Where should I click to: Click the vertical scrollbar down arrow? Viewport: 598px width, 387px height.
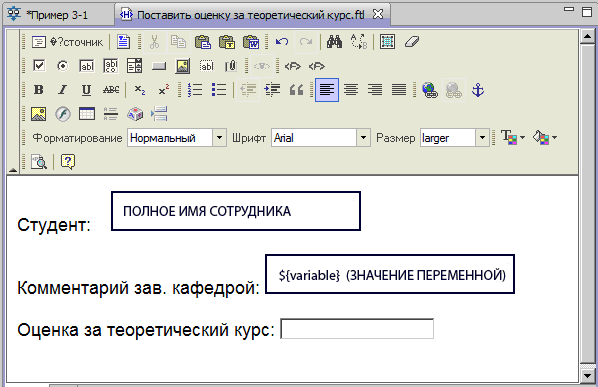588,376
